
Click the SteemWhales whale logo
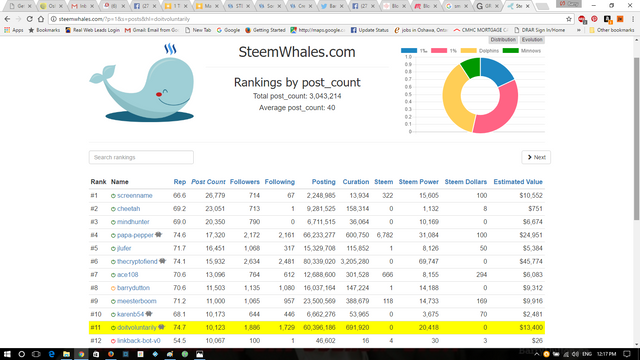142,83
